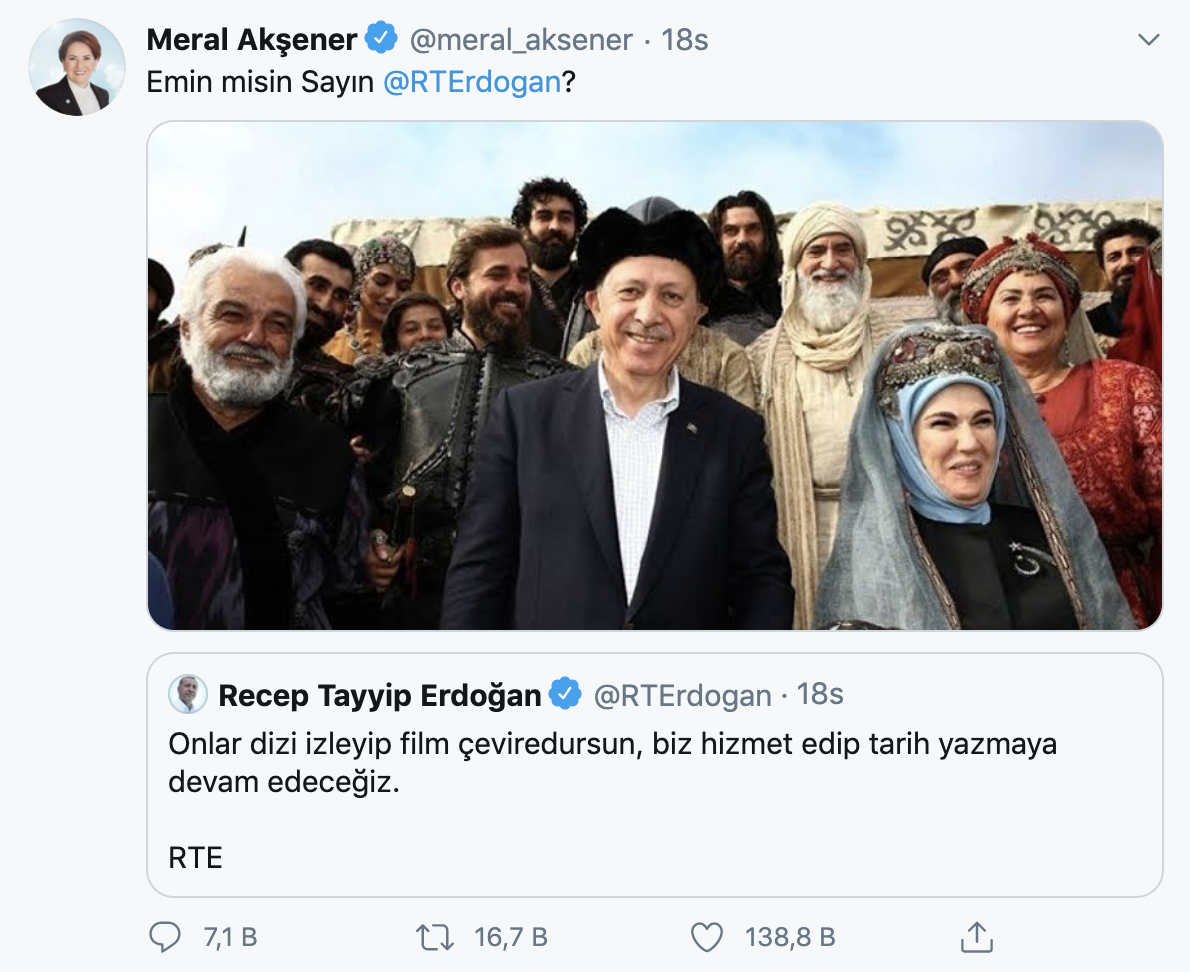Open the @RTErdogan handle in quoted tweet
The width and height of the screenshot is (1190, 972).
tap(682, 696)
